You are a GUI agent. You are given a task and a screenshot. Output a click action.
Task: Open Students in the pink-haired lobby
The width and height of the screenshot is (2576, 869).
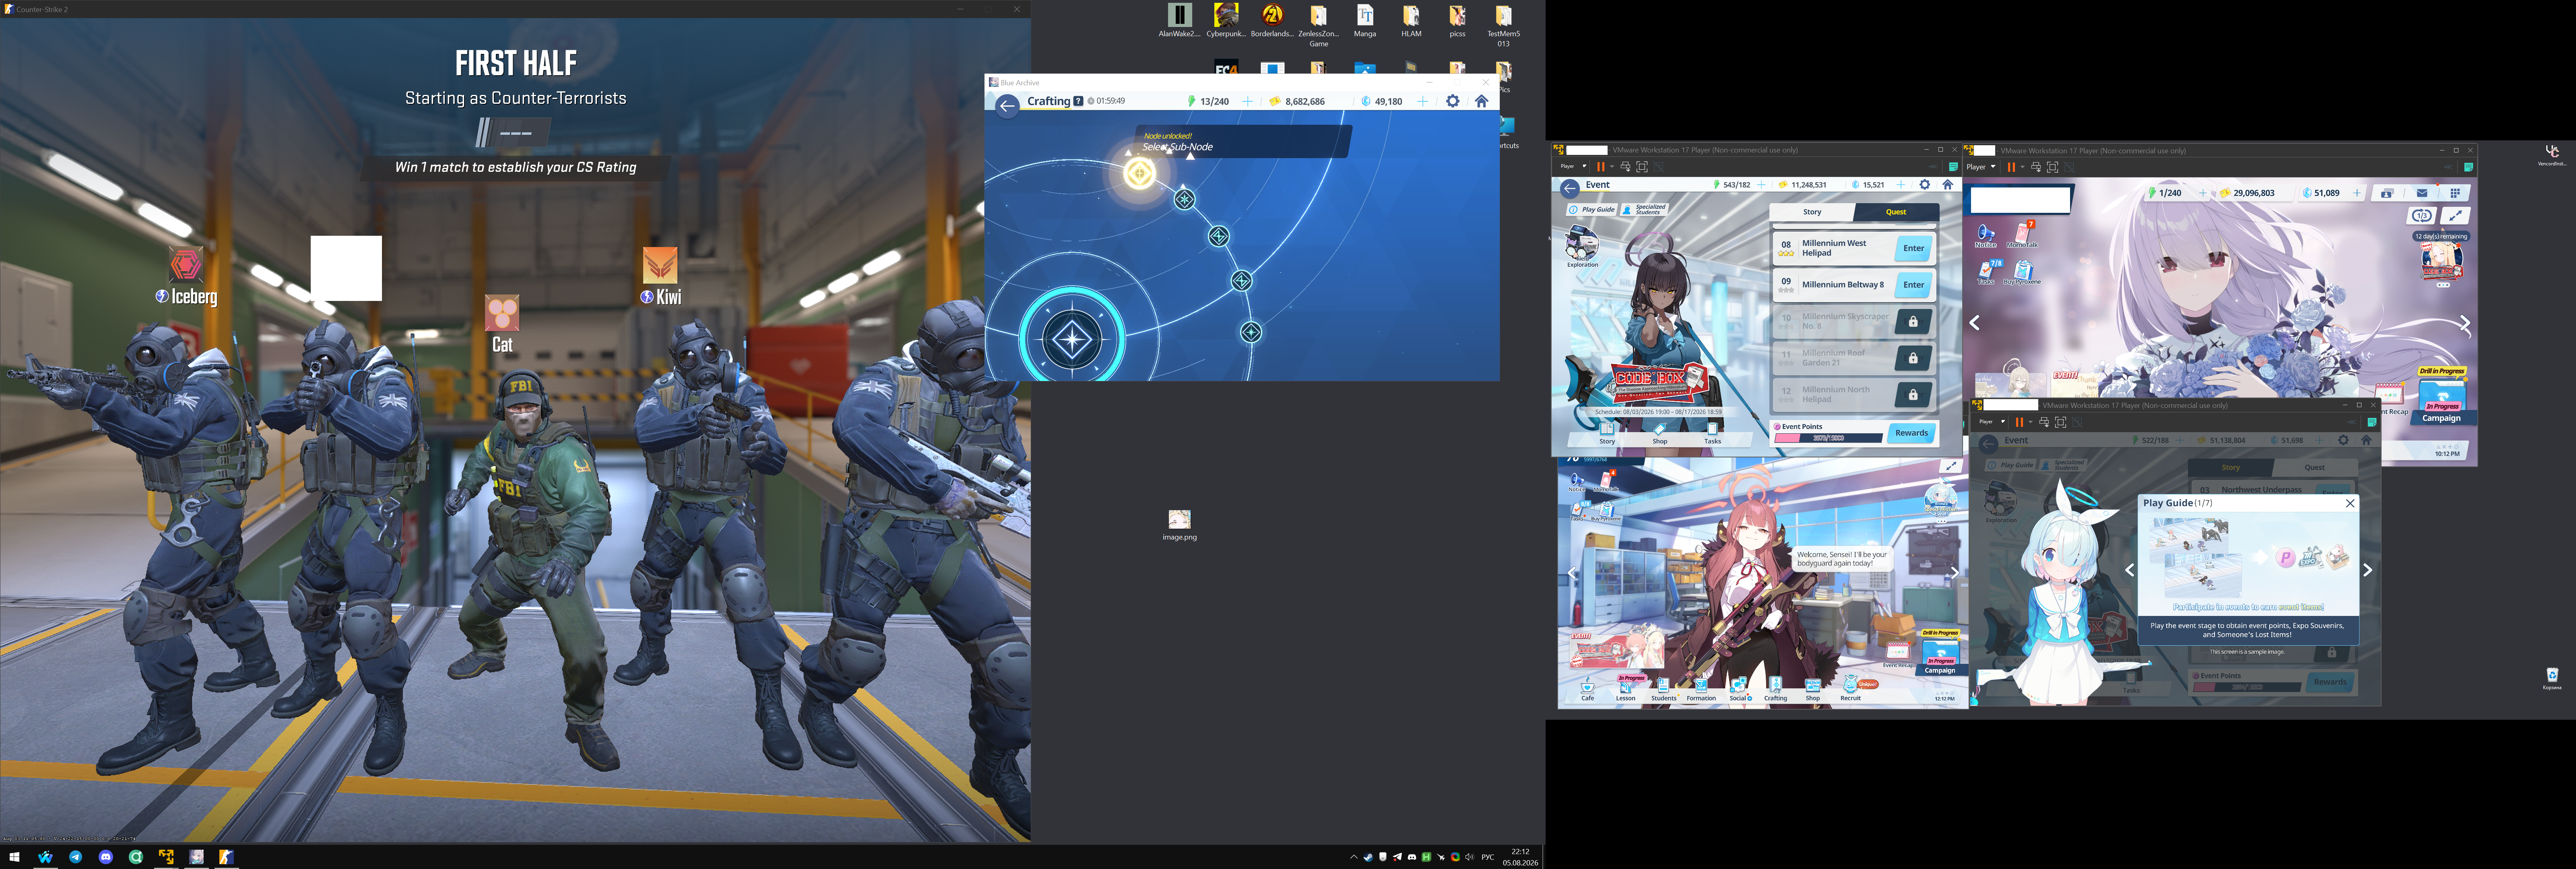tap(1663, 689)
